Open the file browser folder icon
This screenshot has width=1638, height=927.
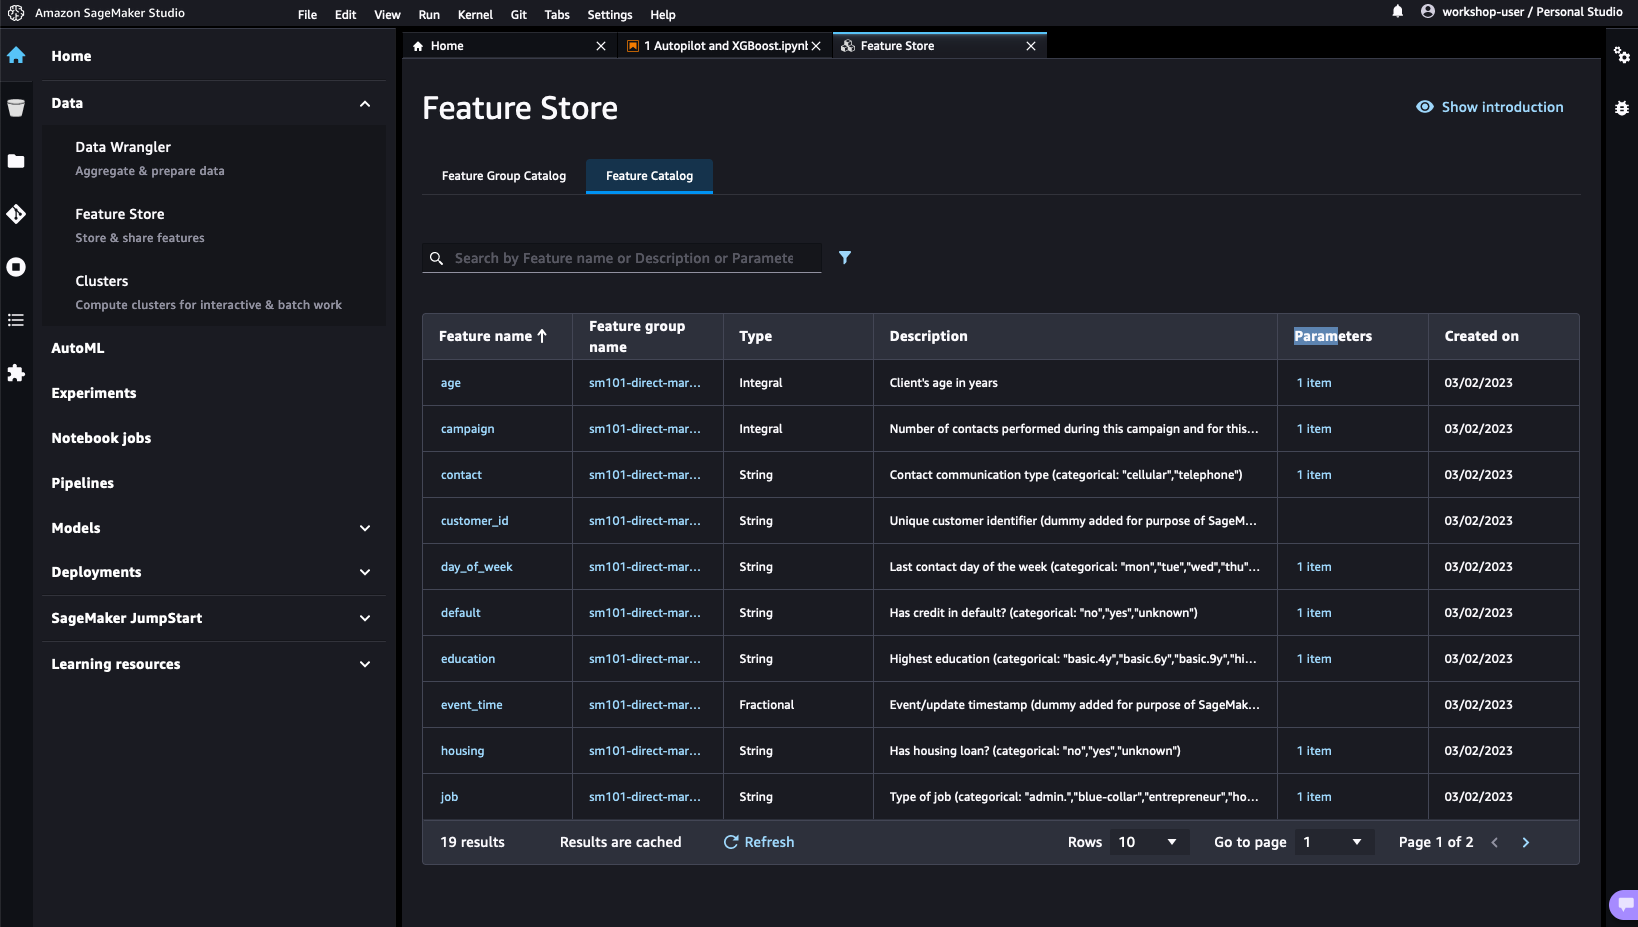[16, 161]
